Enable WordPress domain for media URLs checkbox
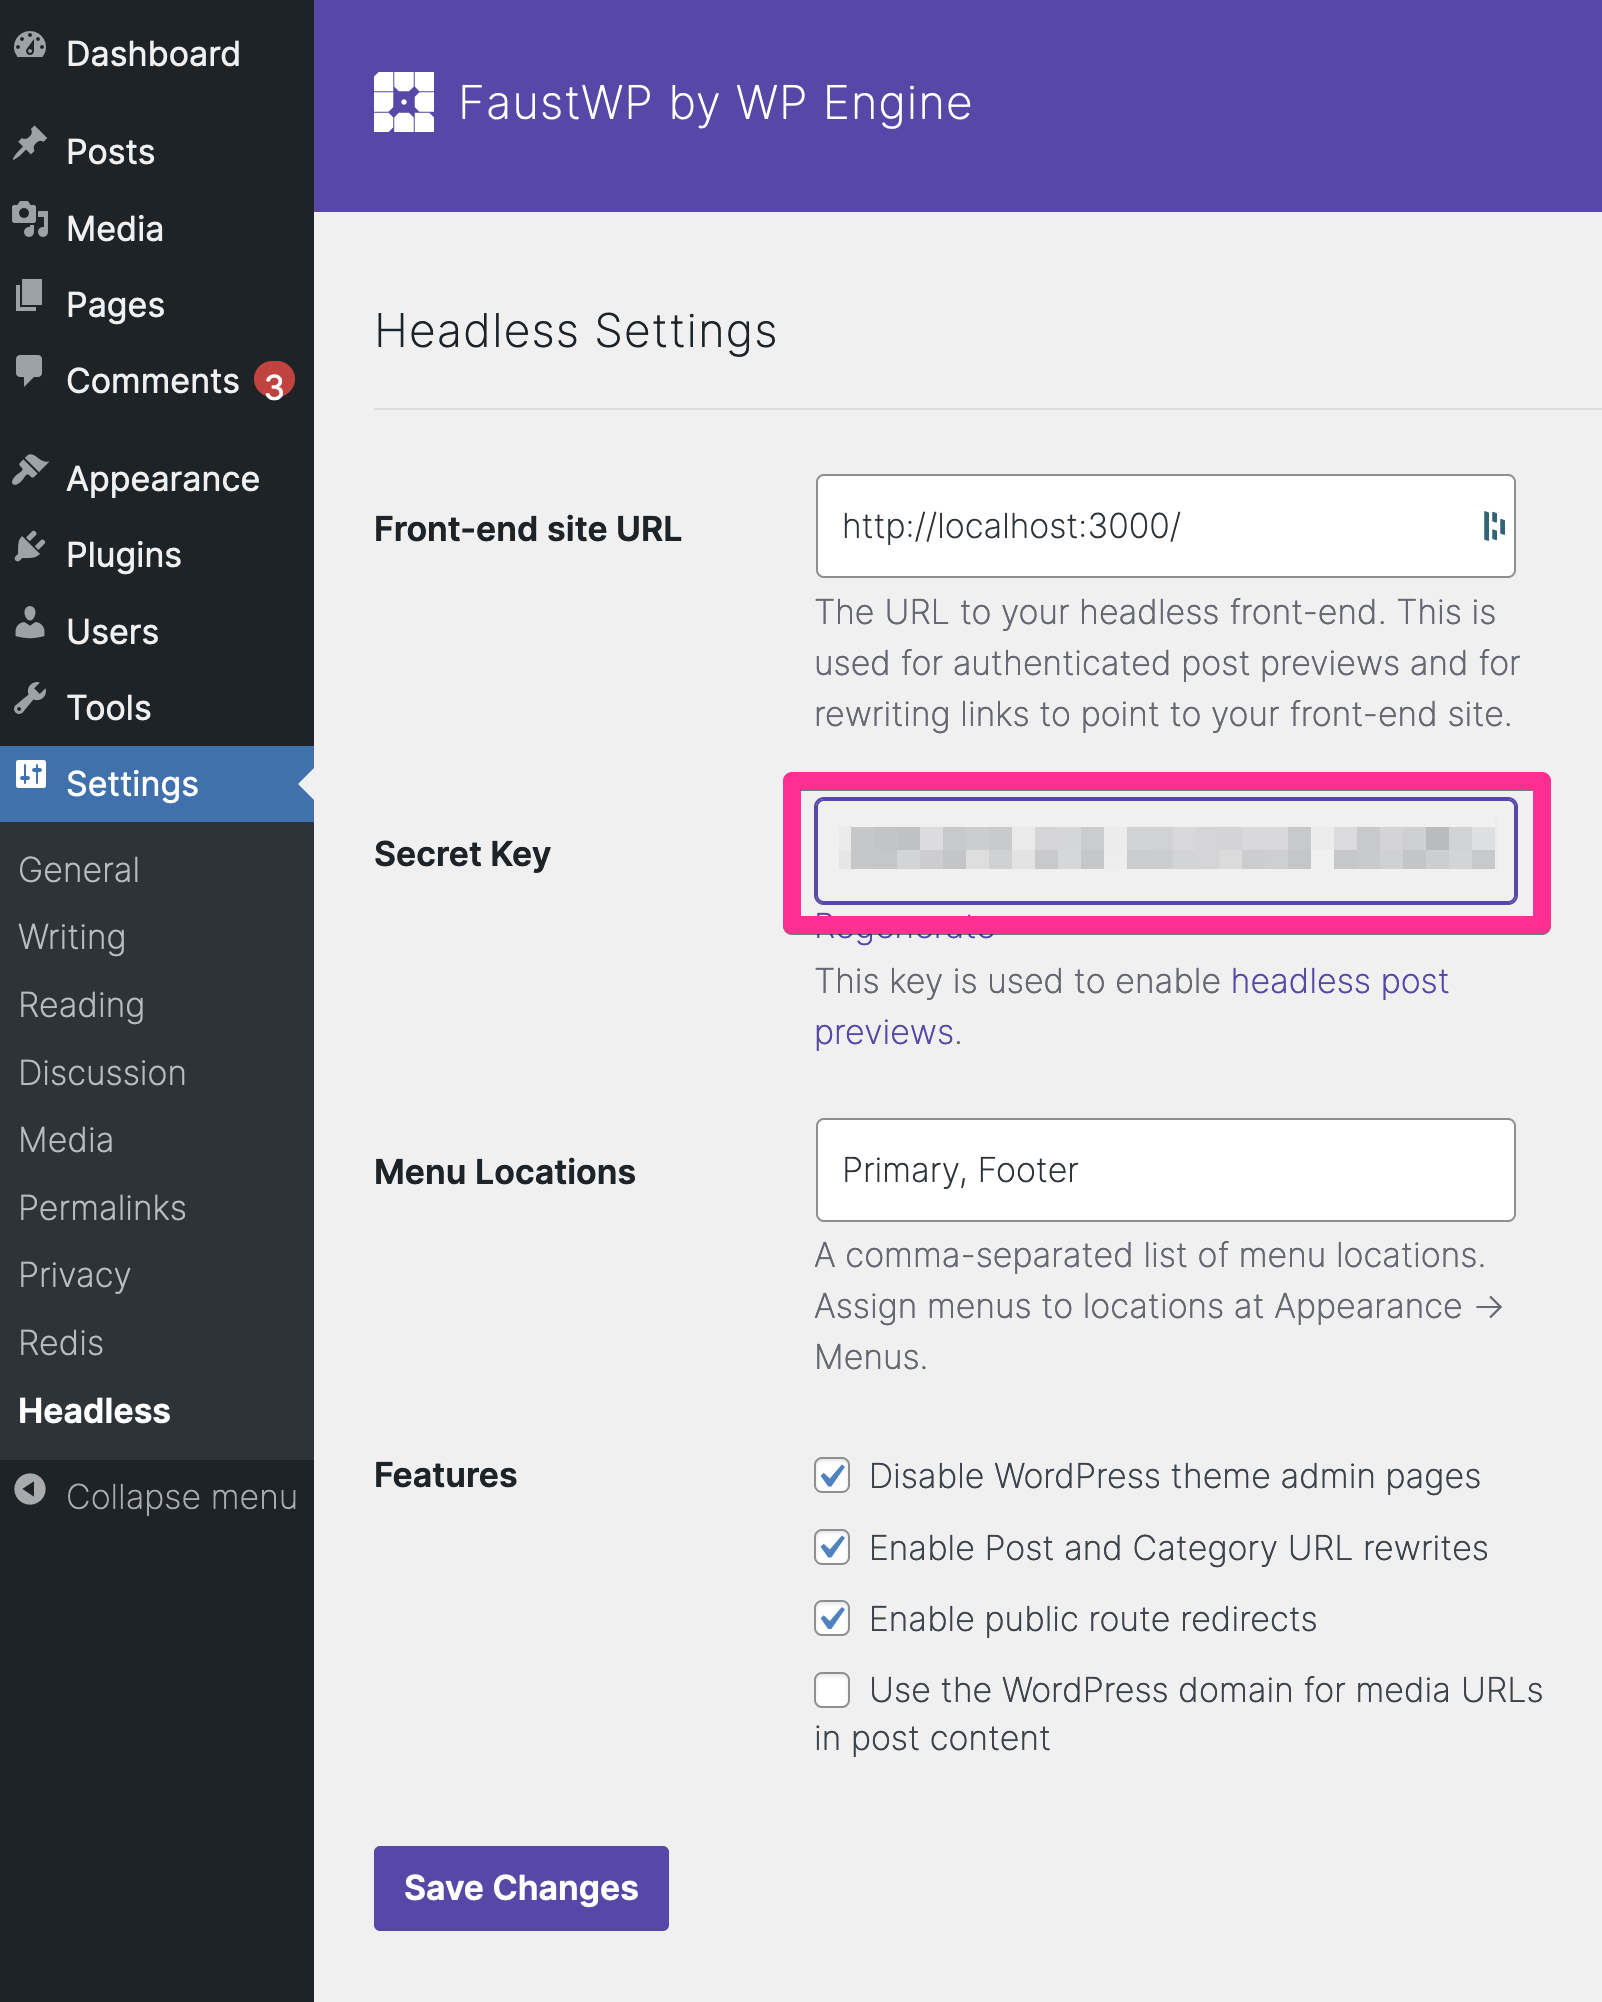 point(832,1690)
